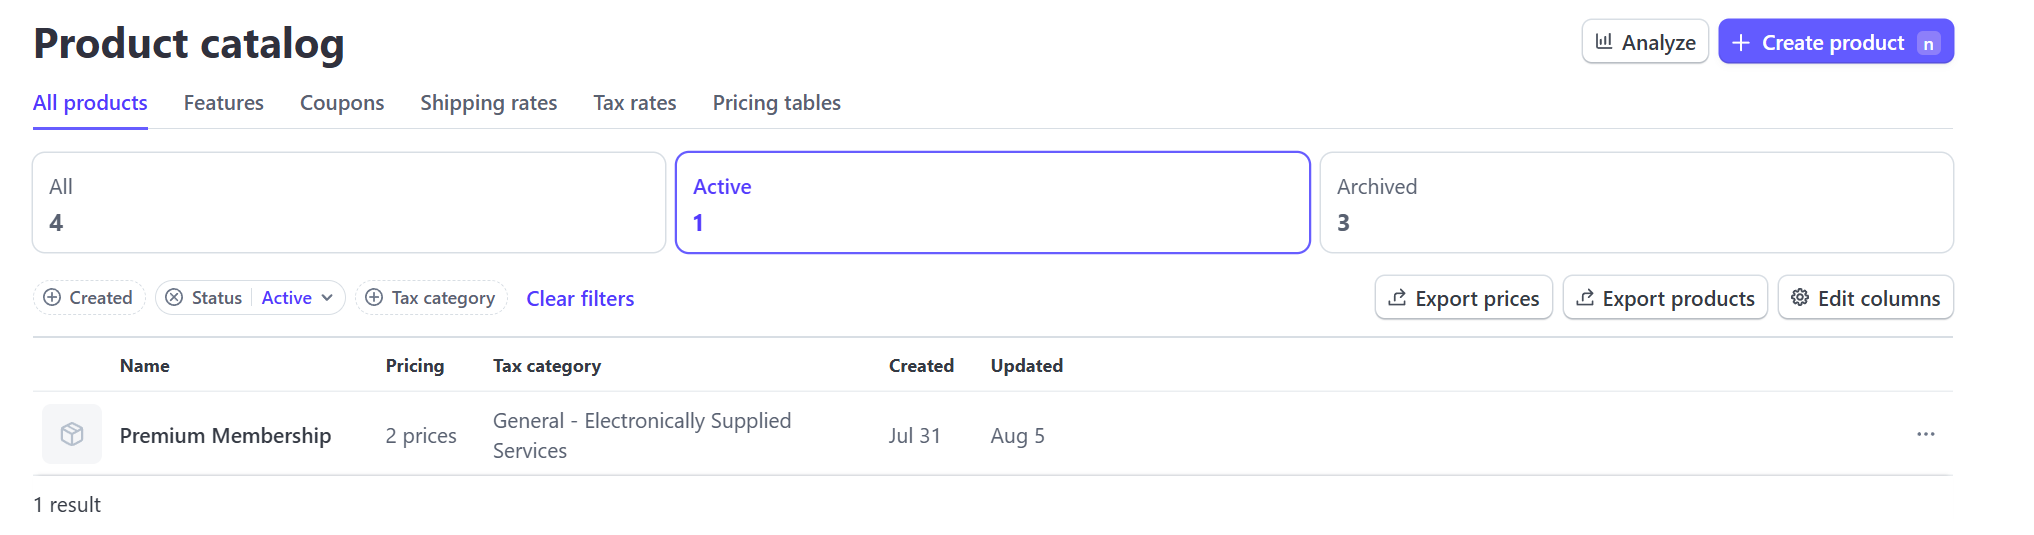Open the Premium Membership row overflow menu
Viewport: 2034px width, 535px height.
pos(1926,434)
